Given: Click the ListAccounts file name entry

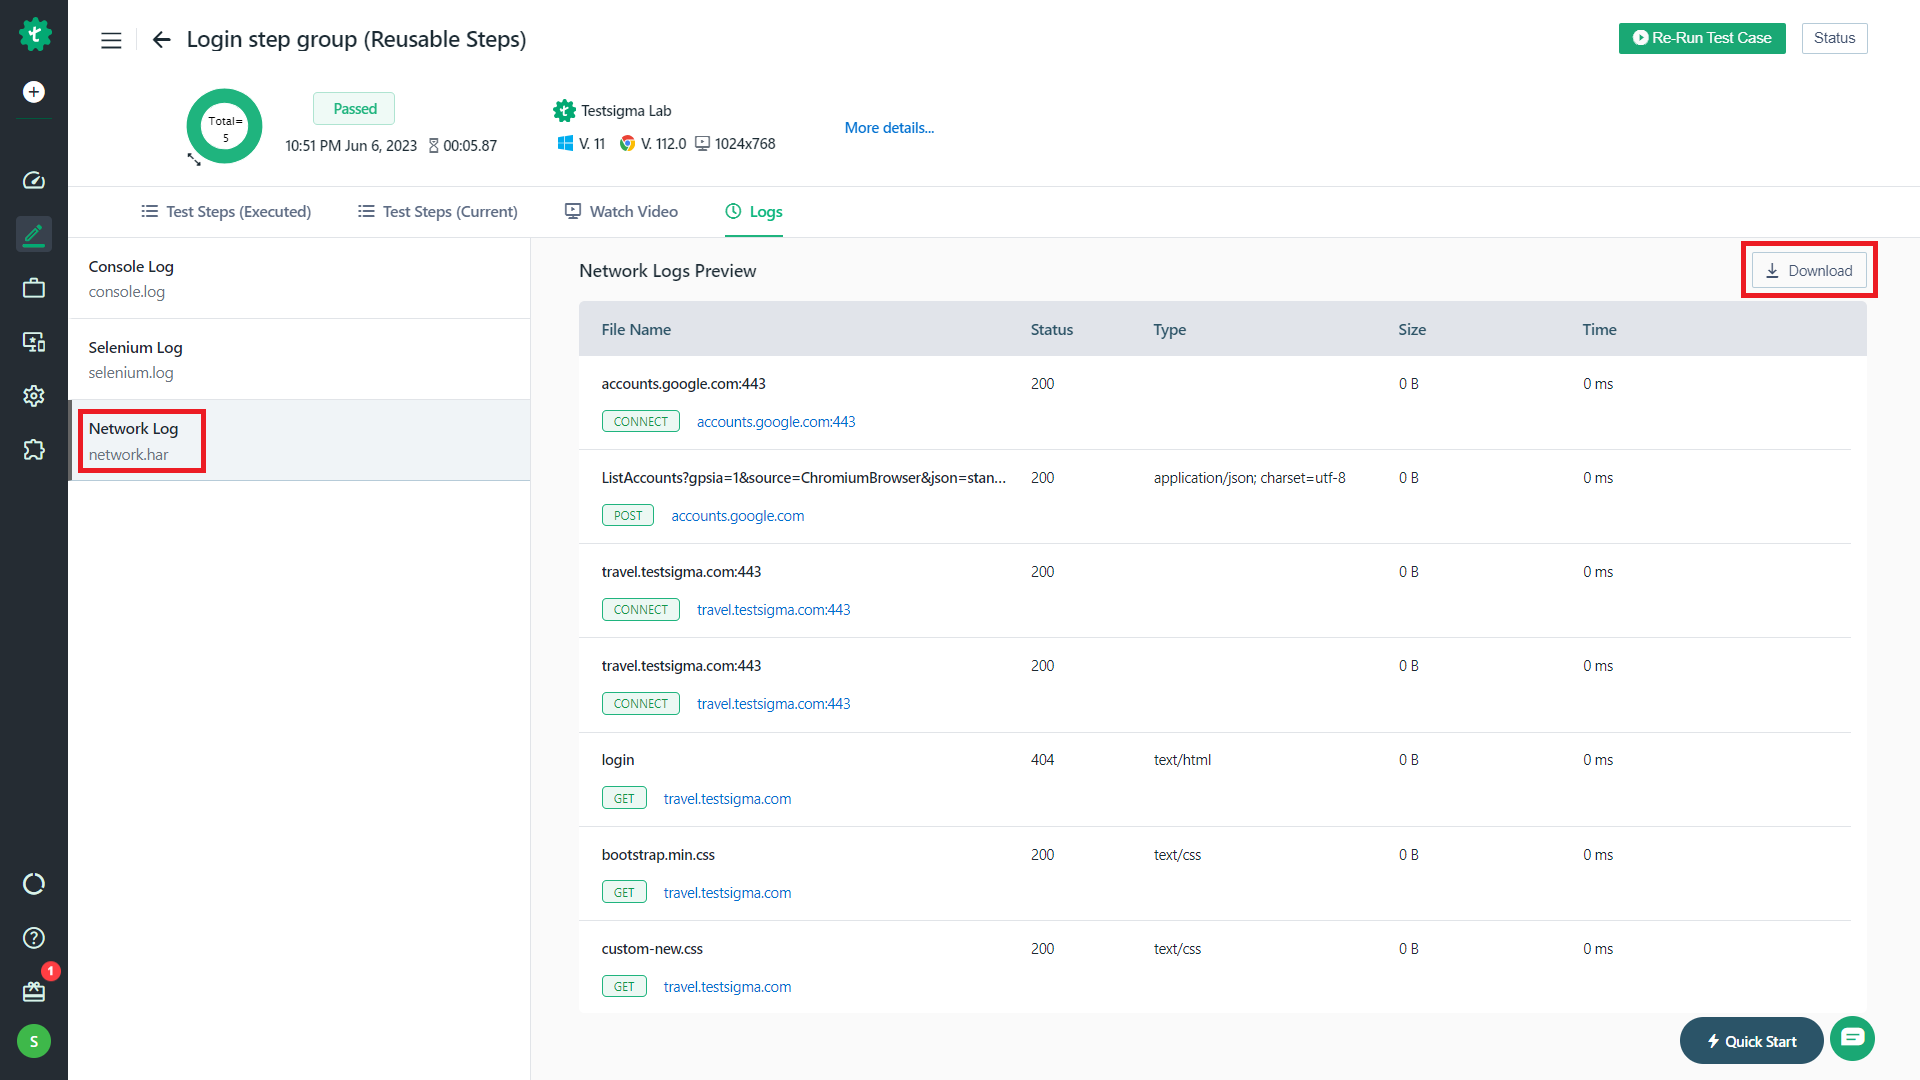Looking at the screenshot, I should tap(804, 478).
